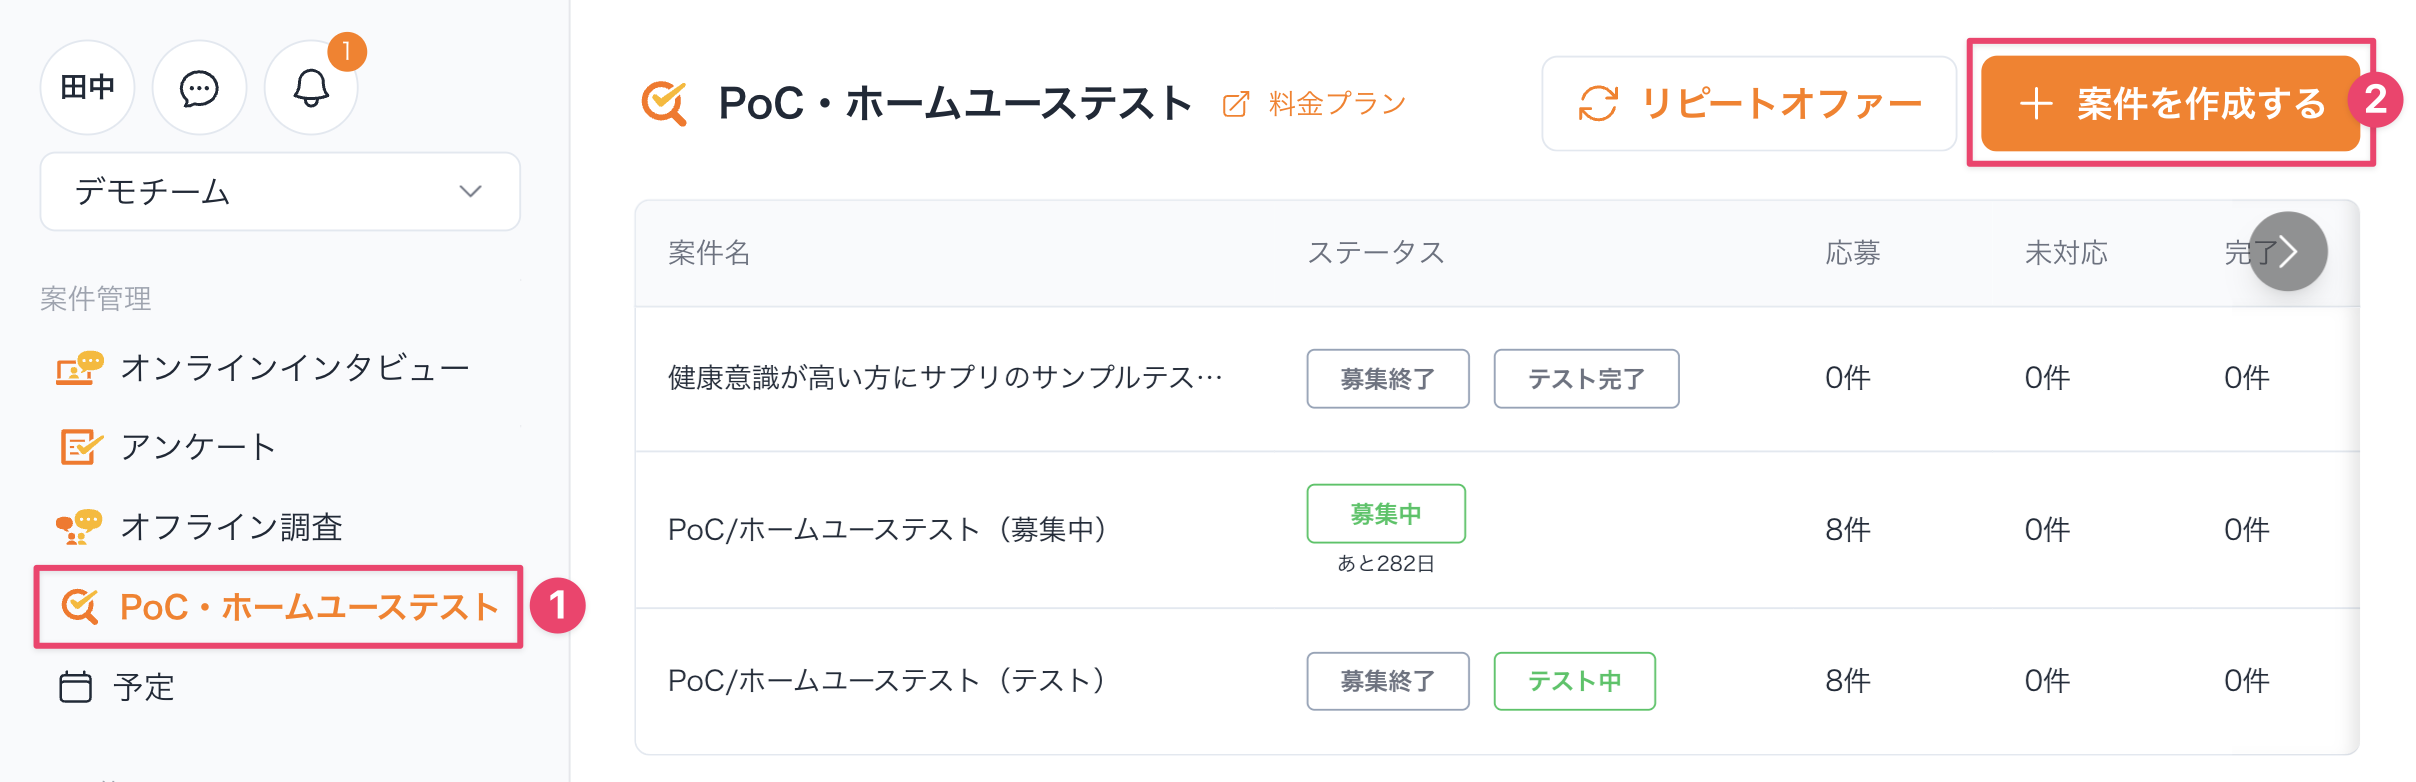Click 案件を作成する button

pyautogui.click(x=2170, y=104)
